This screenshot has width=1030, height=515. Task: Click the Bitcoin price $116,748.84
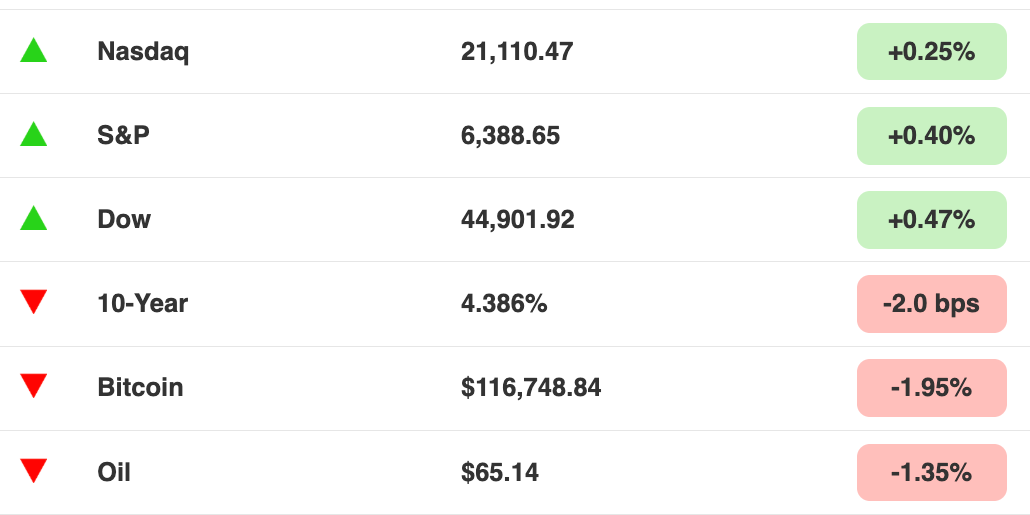pyautogui.click(x=531, y=388)
